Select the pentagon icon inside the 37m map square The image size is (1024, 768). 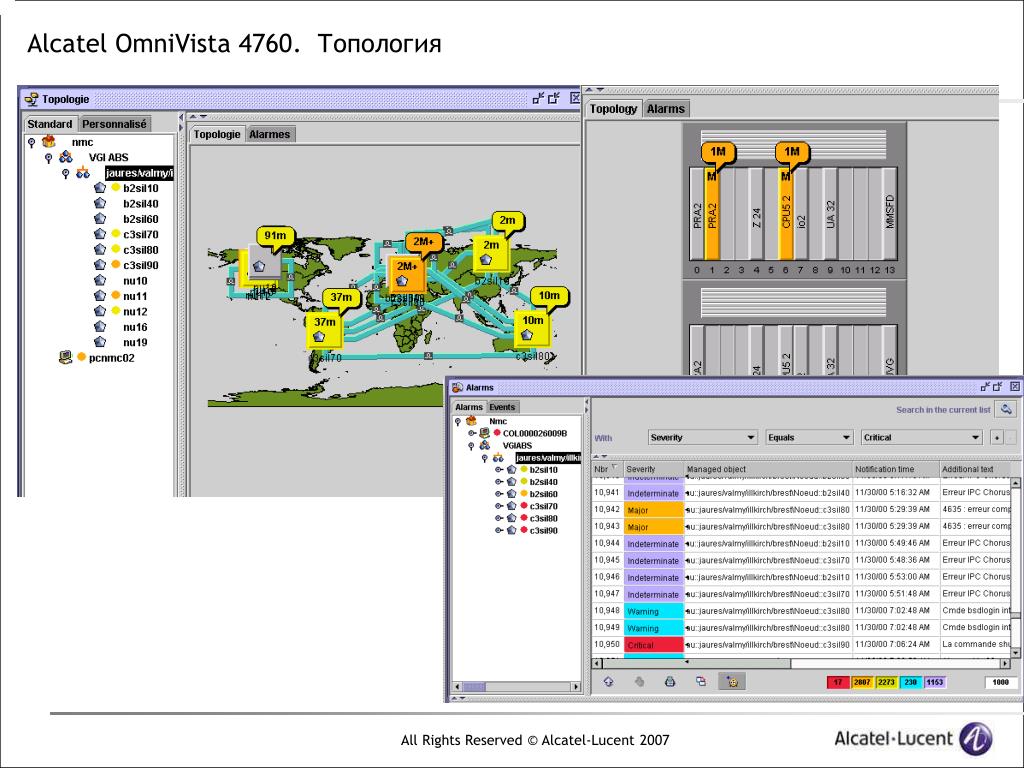tap(319, 337)
